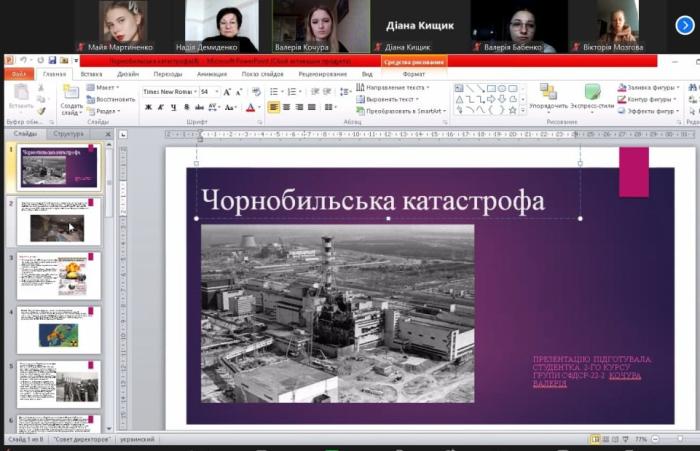Decrease font size with the small A icon

click(x=239, y=92)
